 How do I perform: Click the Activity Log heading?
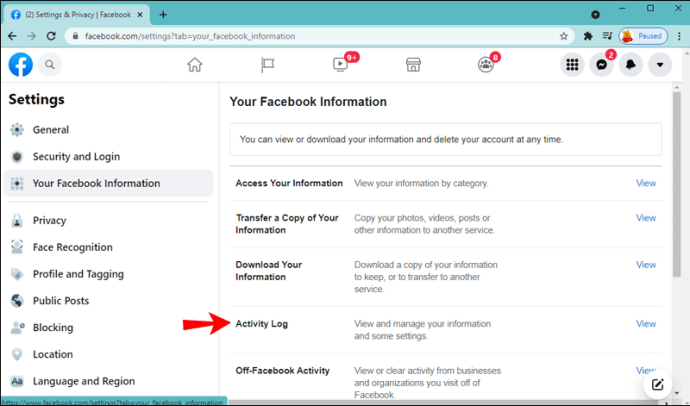click(261, 324)
